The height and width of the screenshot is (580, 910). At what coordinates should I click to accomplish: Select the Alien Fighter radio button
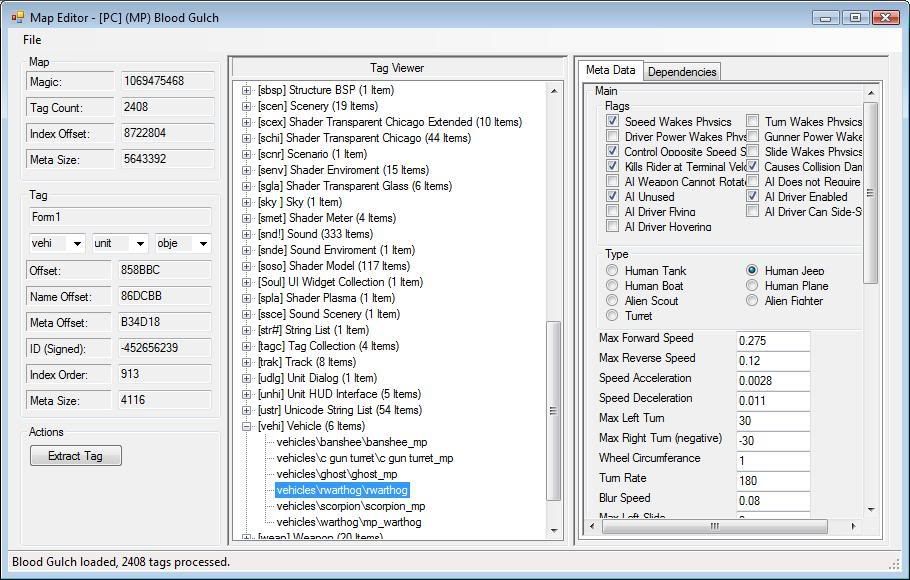point(752,301)
